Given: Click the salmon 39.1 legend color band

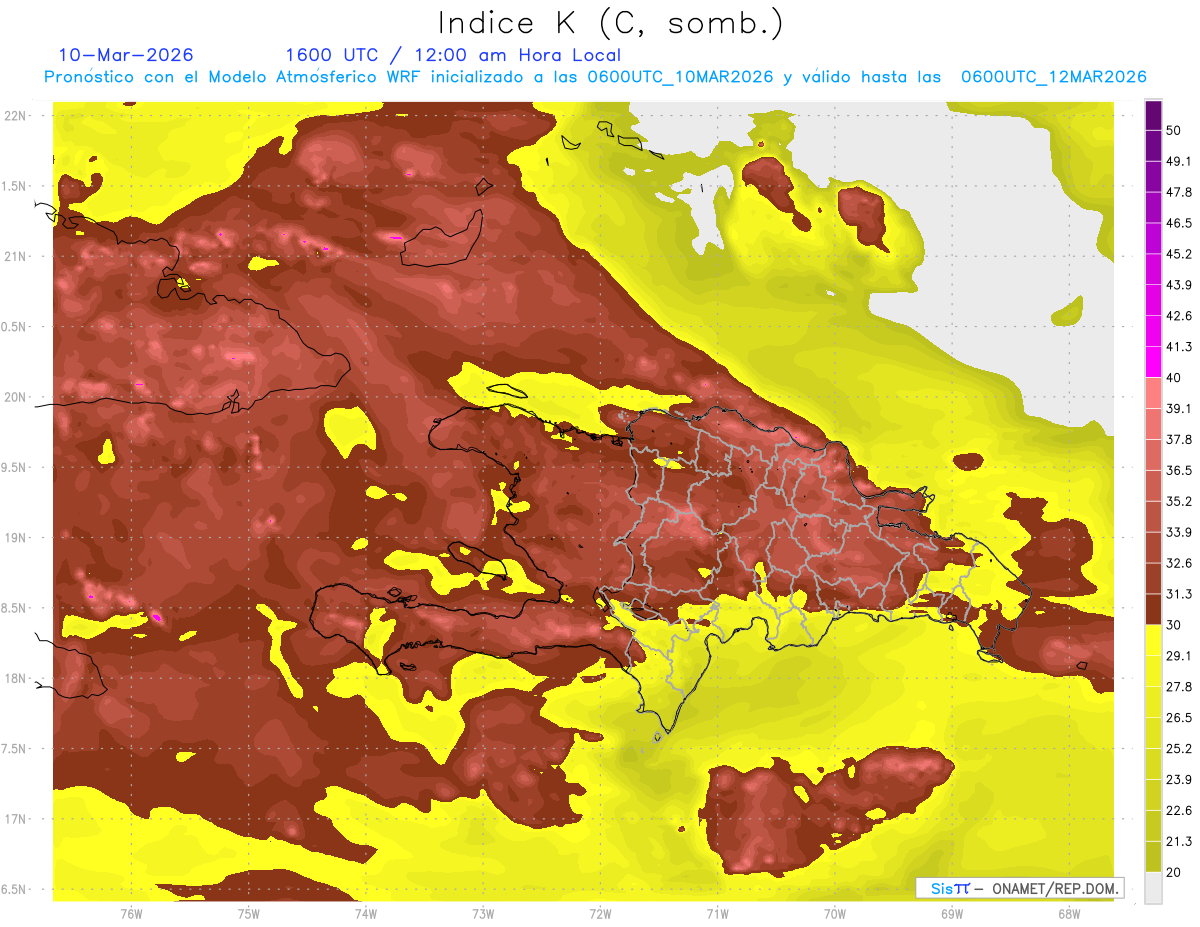Looking at the screenshot, I should [x=1153, y=393].
